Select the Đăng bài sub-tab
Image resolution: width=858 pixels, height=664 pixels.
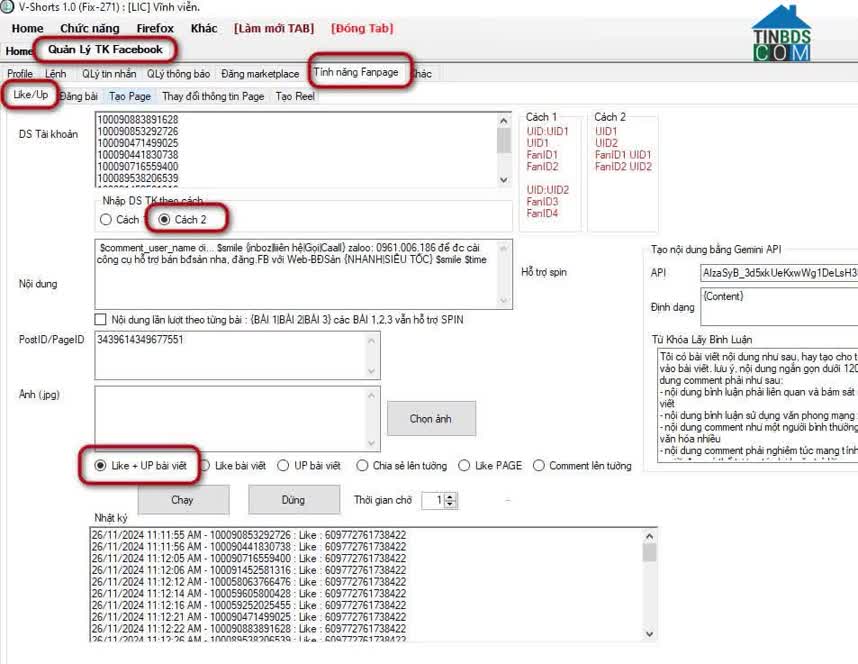(79, 96)
